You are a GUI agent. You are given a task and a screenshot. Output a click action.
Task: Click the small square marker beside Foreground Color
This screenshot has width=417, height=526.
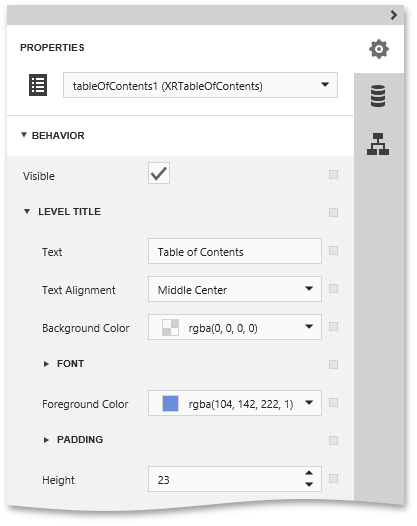(x=333, y=403)
